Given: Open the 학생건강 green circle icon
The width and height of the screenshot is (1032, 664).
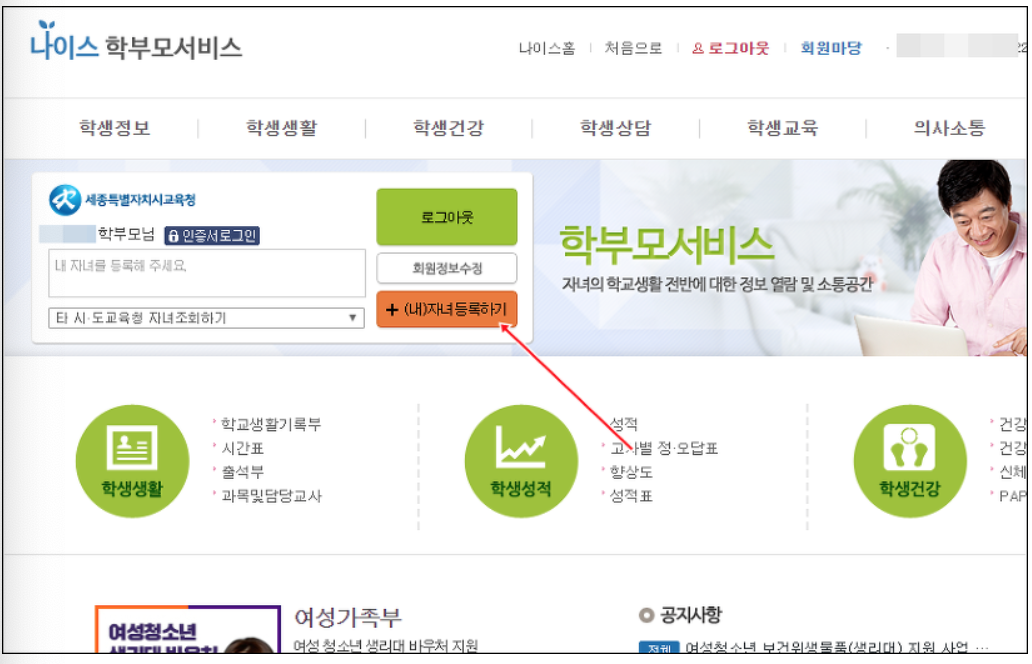Looking at the screenshot, I should pyautogui.click(x=910, y=461).
